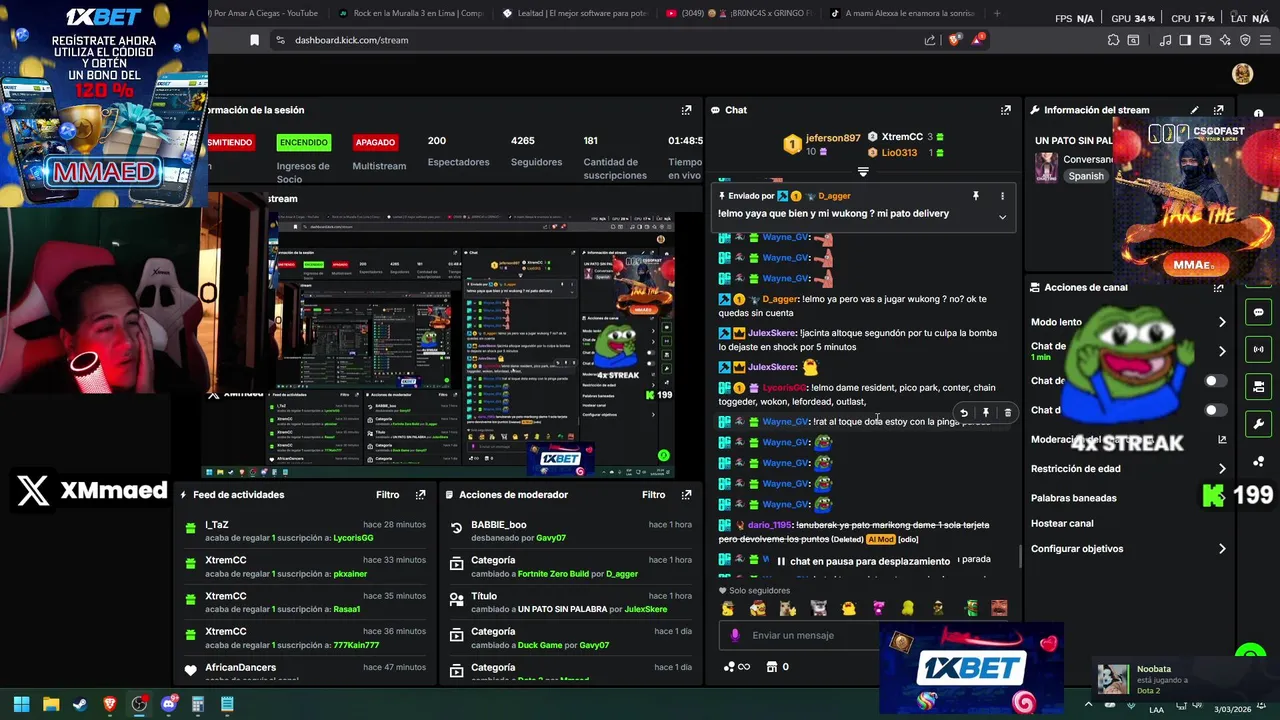Open a new browser tab
The height and width of the screenshot is (720, 1280).
tap(997, 13)
